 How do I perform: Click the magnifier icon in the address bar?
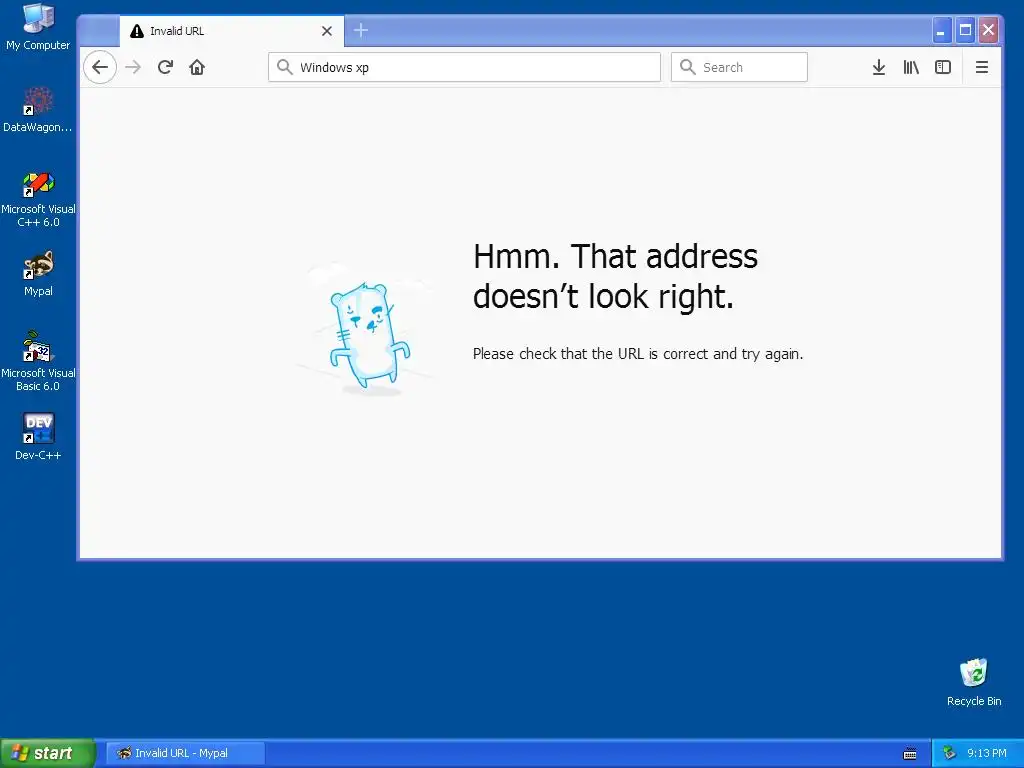coord(284,67)
